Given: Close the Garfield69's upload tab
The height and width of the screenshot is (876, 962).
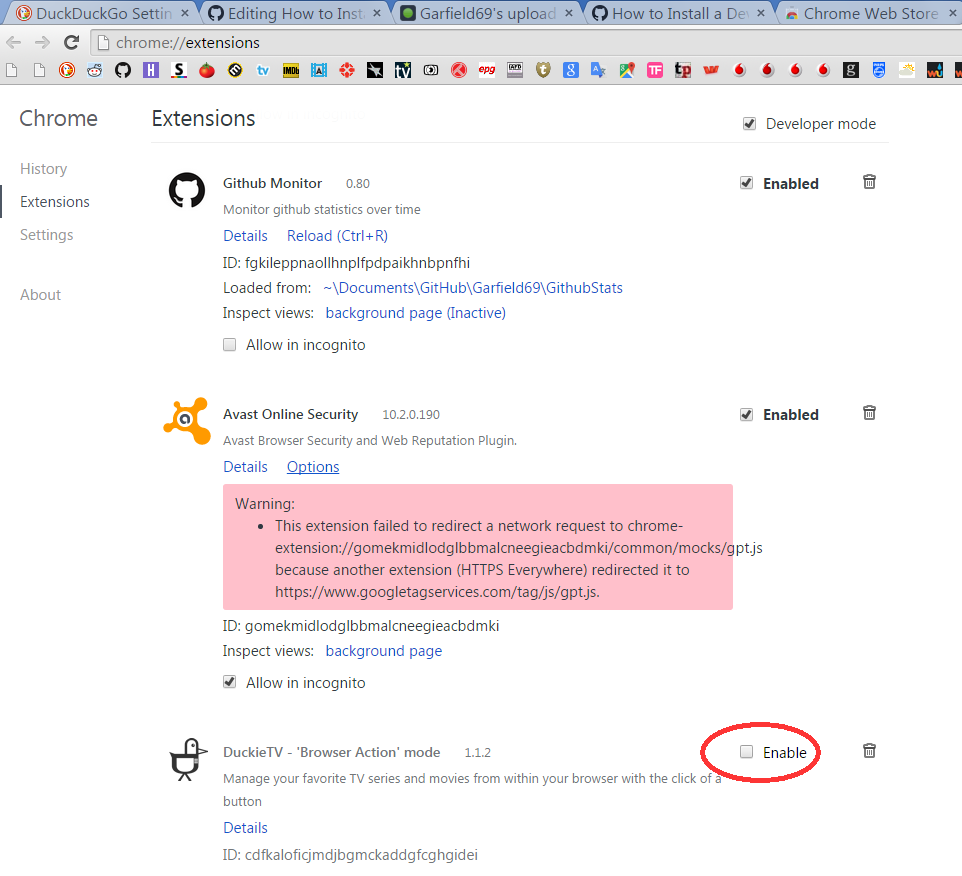Looking at the screenshot, I should [x=569, y=13].
